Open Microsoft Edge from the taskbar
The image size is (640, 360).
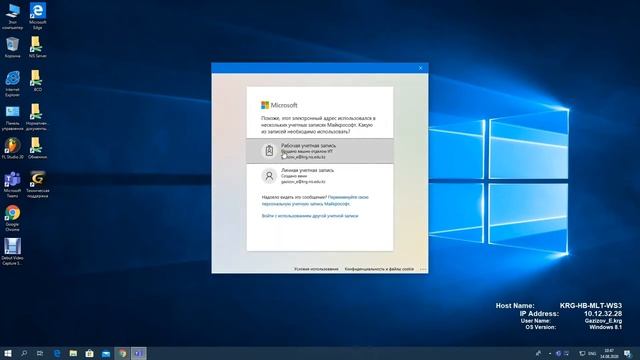pyautogui.click(x=57, y=353)
